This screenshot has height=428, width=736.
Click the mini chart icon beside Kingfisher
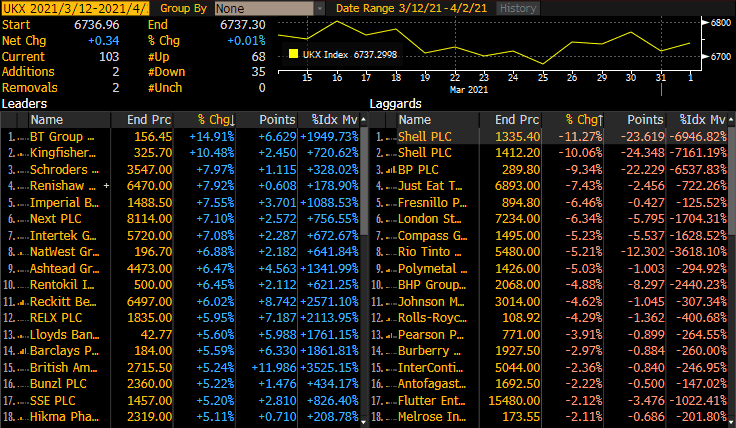click(23, 153)
